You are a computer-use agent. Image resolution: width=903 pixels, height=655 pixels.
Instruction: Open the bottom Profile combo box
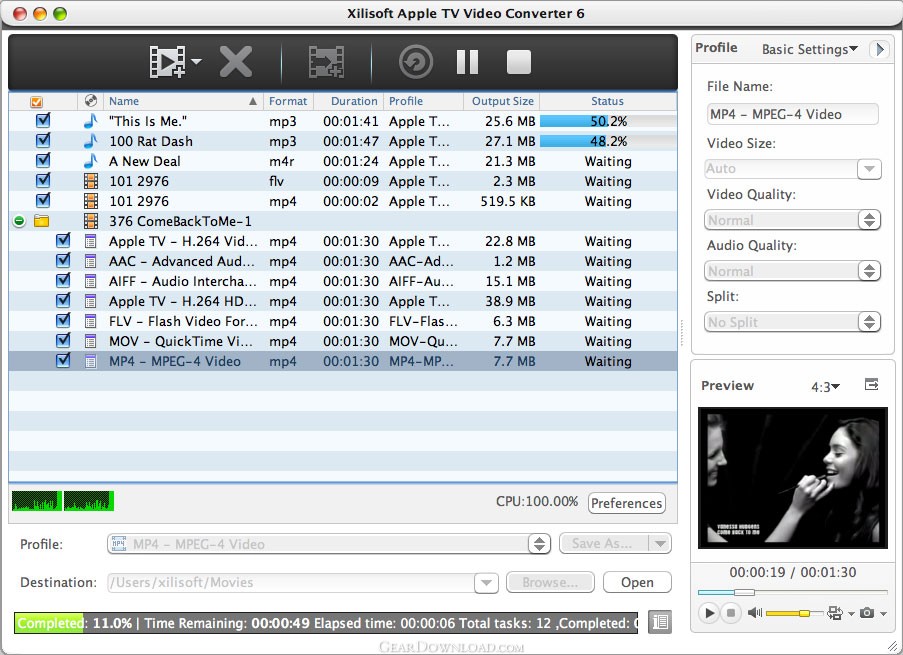[329, 544]
